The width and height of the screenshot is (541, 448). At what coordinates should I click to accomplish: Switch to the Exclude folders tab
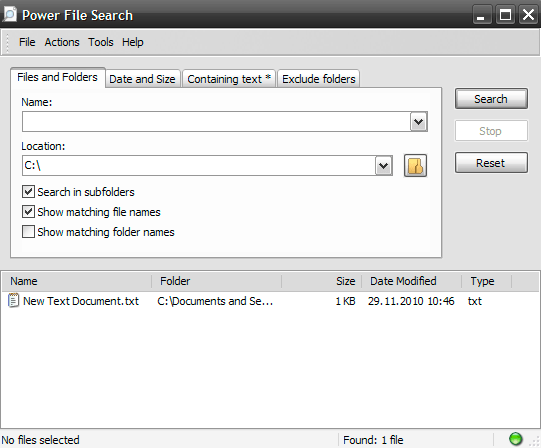pos(318,79)
